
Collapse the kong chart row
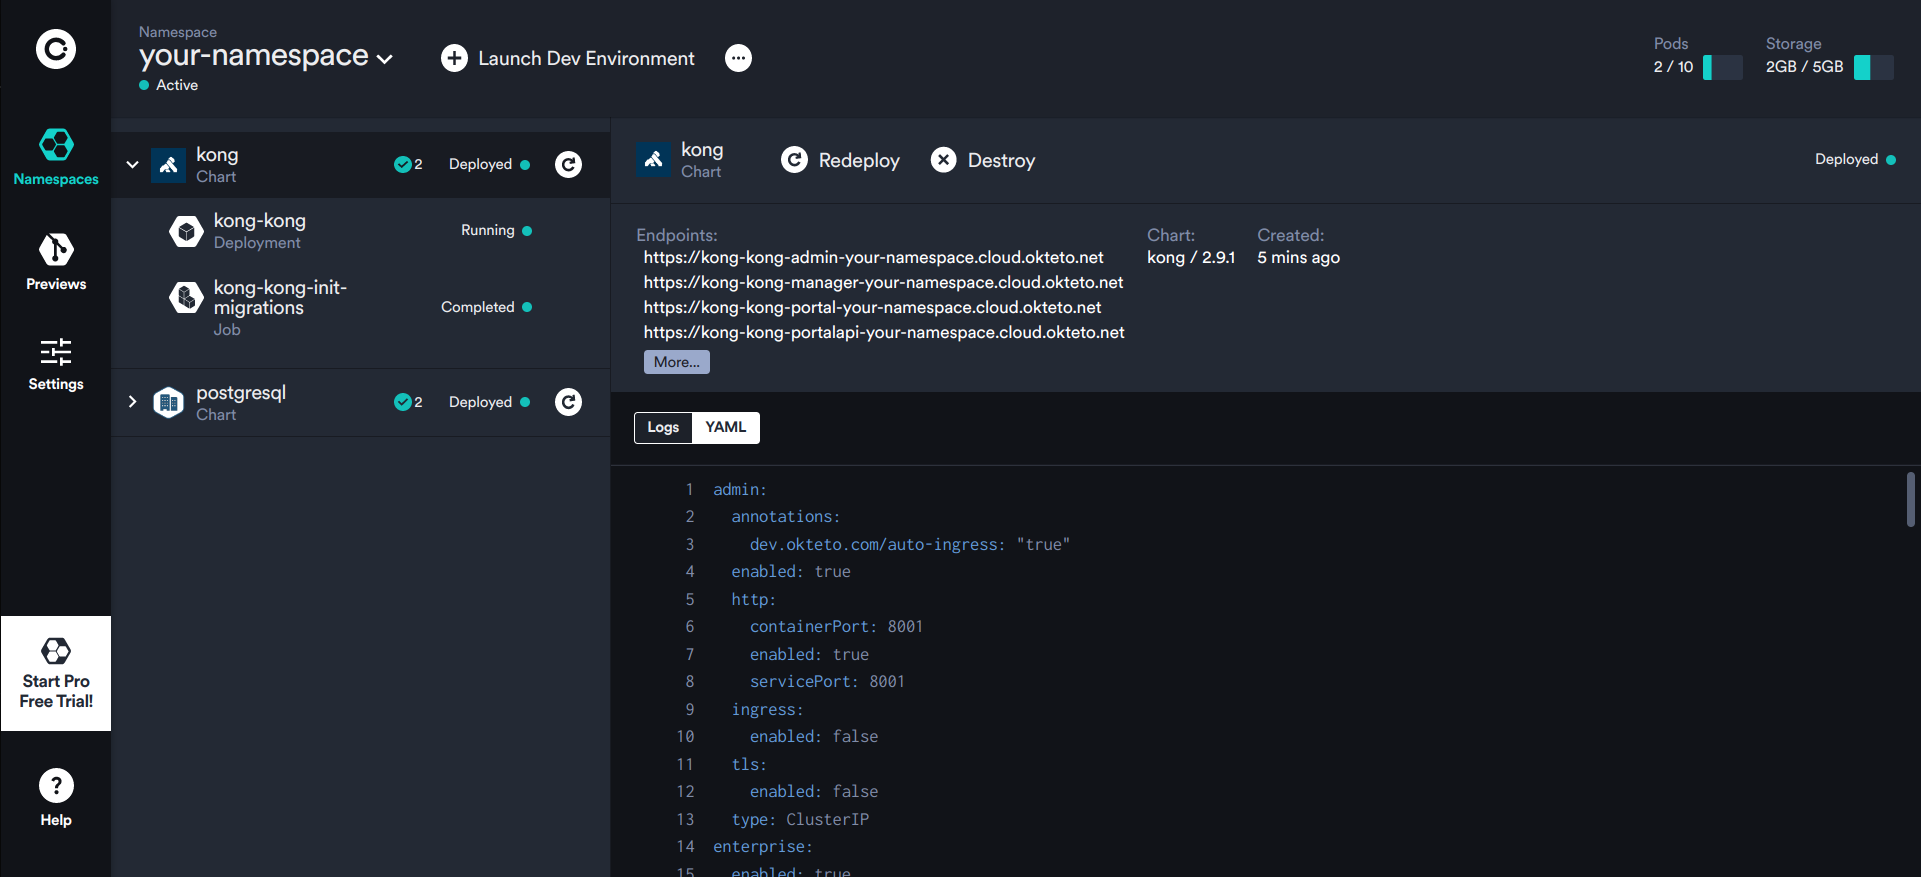132,164
